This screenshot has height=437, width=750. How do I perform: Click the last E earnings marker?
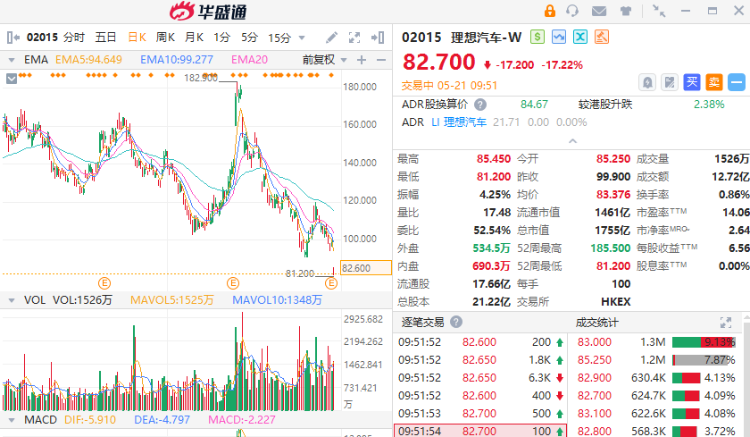pyautogui.click(x=331, y=284)
